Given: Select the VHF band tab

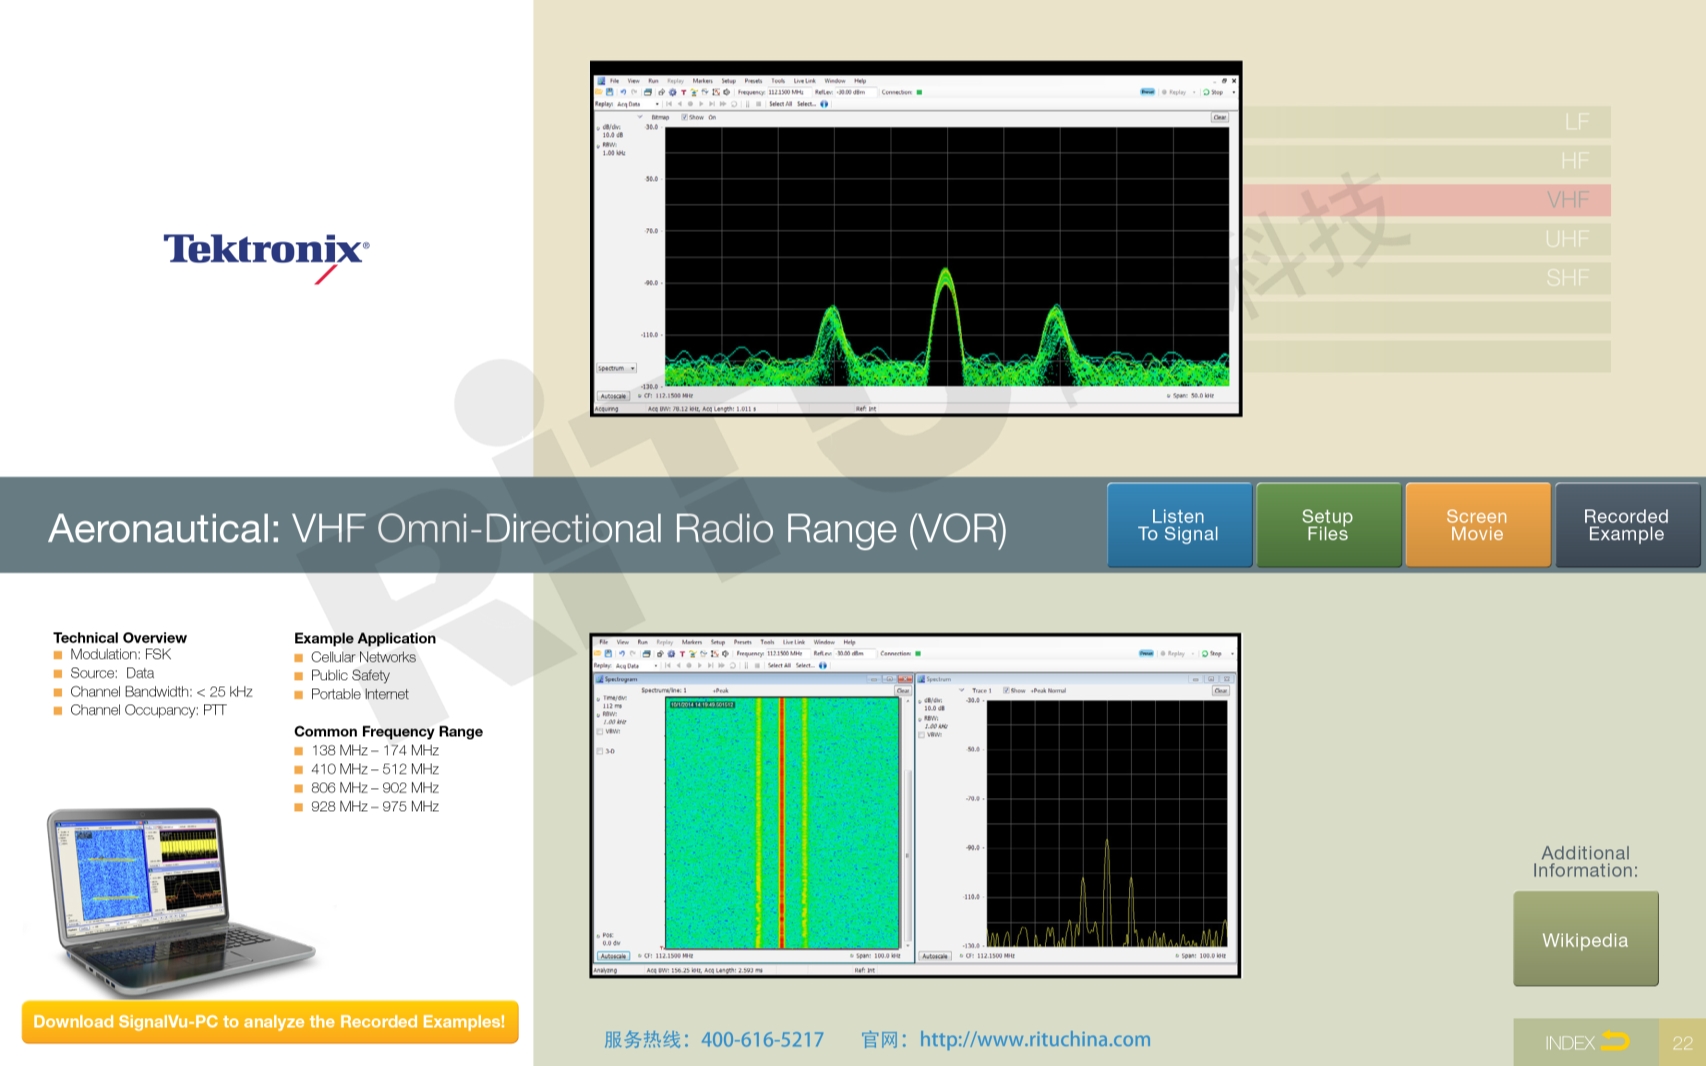Looking at the screenshot, I should 1567,200.
